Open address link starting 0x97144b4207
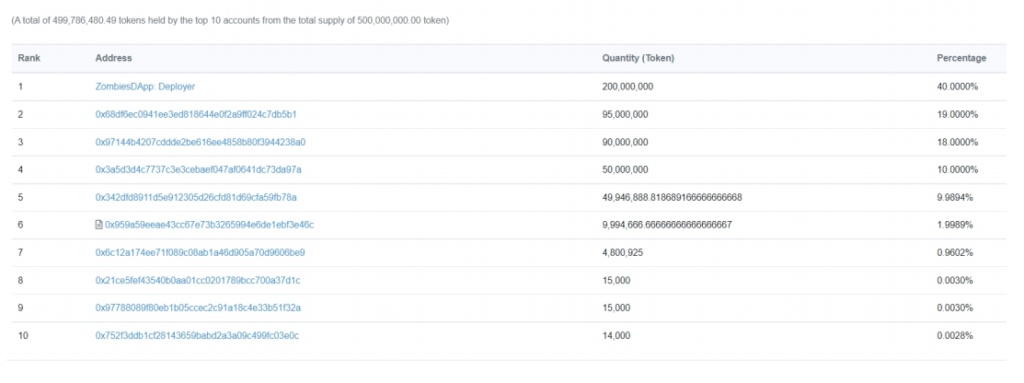Image resolution: width=1024 pixels, height=383 pixels. click(x=200, y=142)
